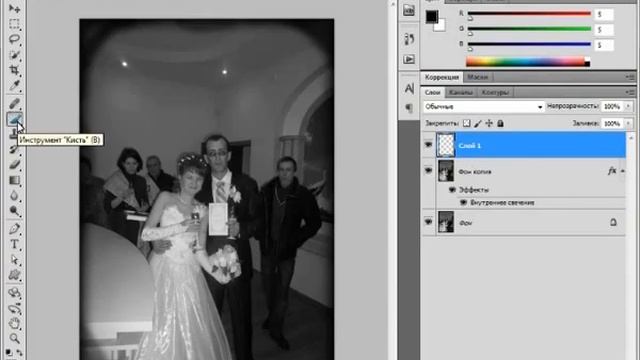640x360 pixels.
Task: Toggle visibility of Внутреннее свечение effect
Action: [463, 202]
